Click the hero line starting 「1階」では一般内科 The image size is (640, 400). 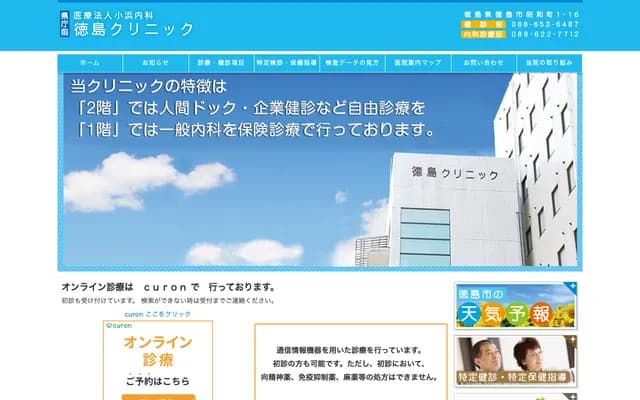255,130
